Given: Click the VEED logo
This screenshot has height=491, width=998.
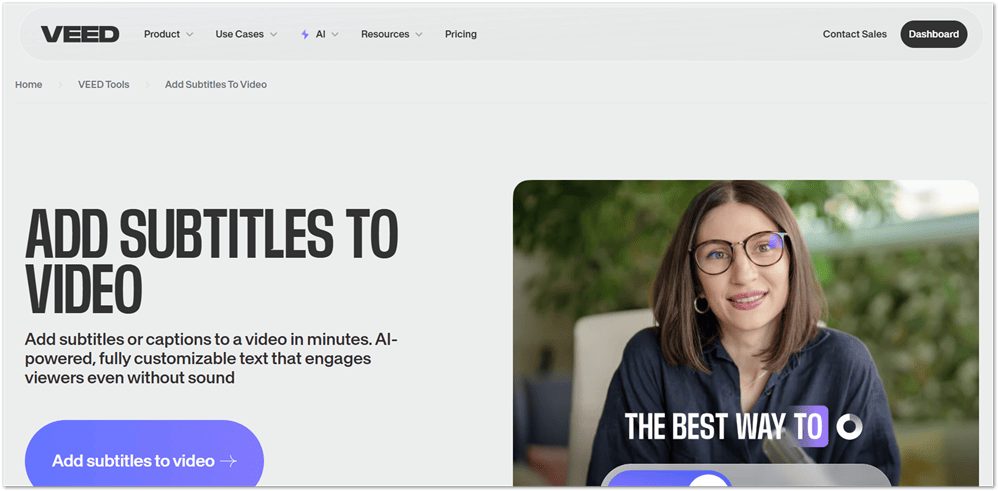Looking at the screenshot, I should tap(80, 34).
